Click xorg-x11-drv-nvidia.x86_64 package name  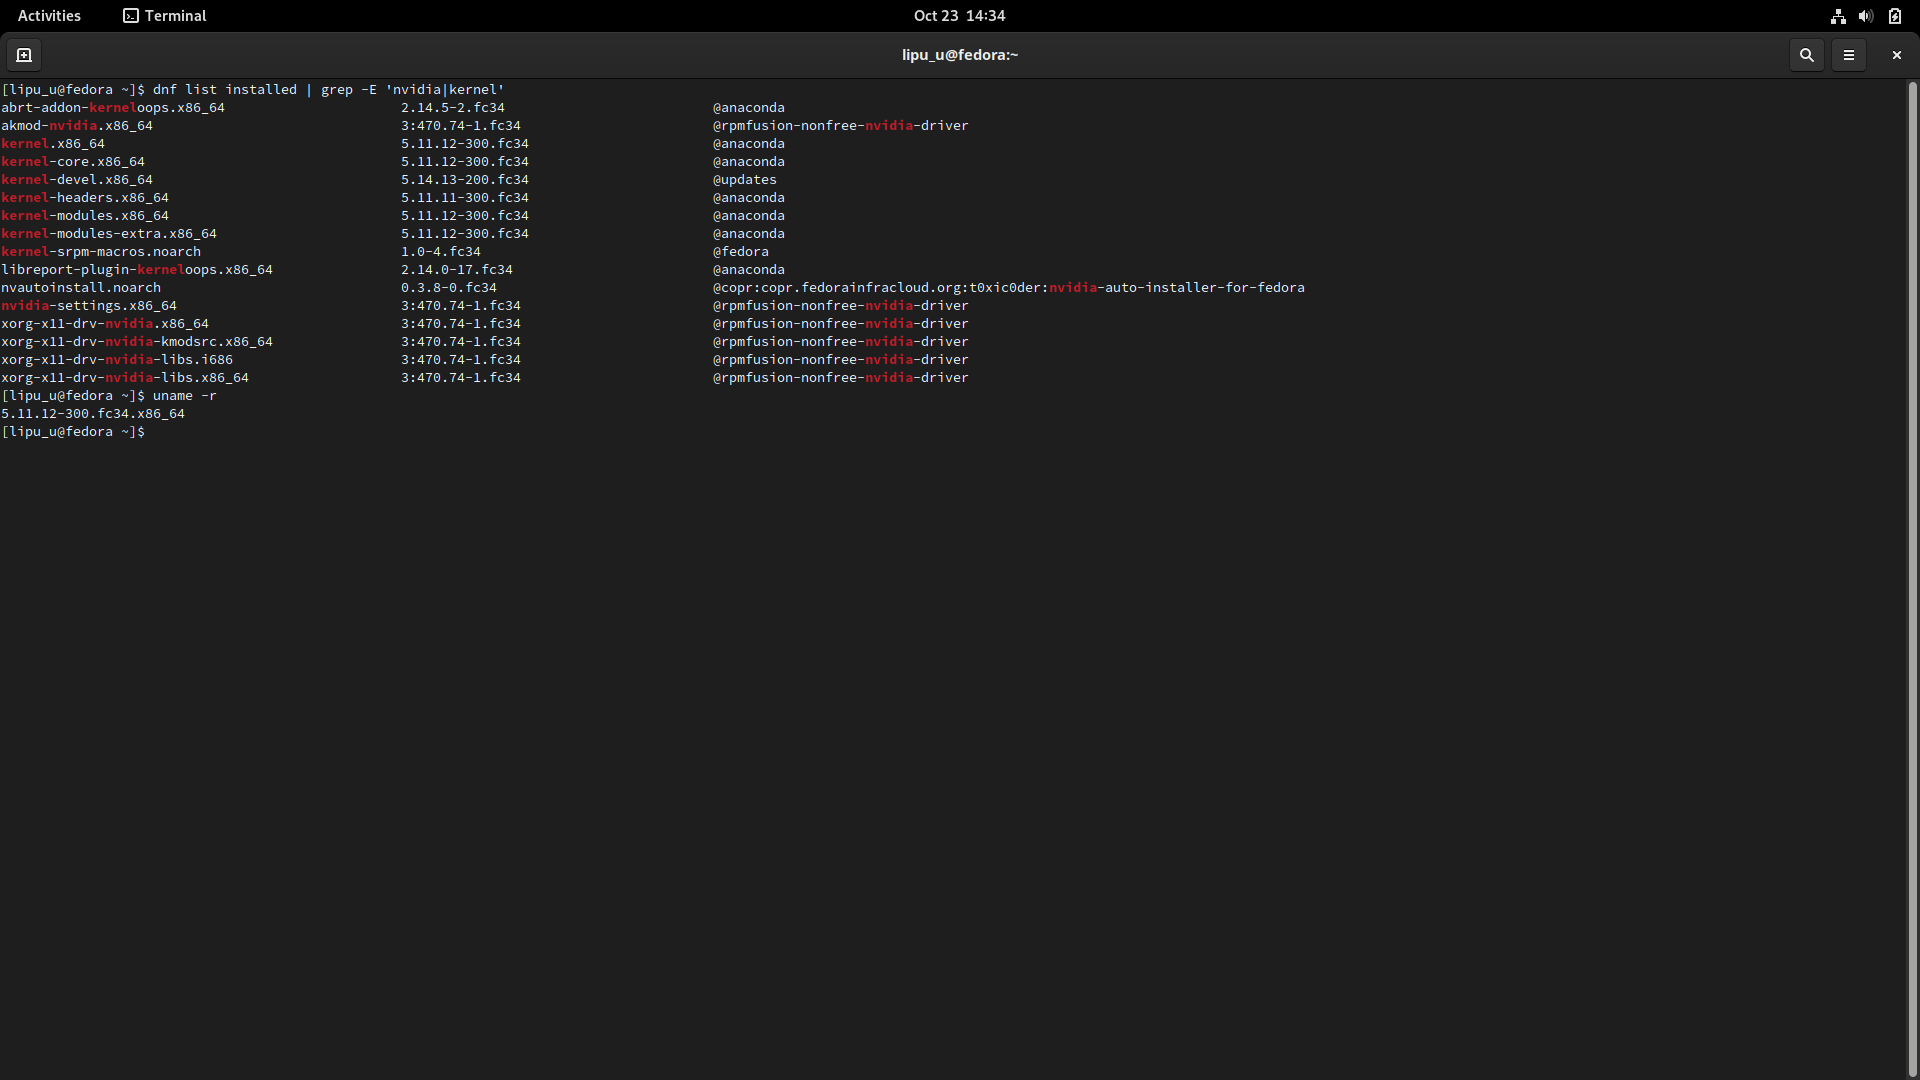tap(105, 324)
